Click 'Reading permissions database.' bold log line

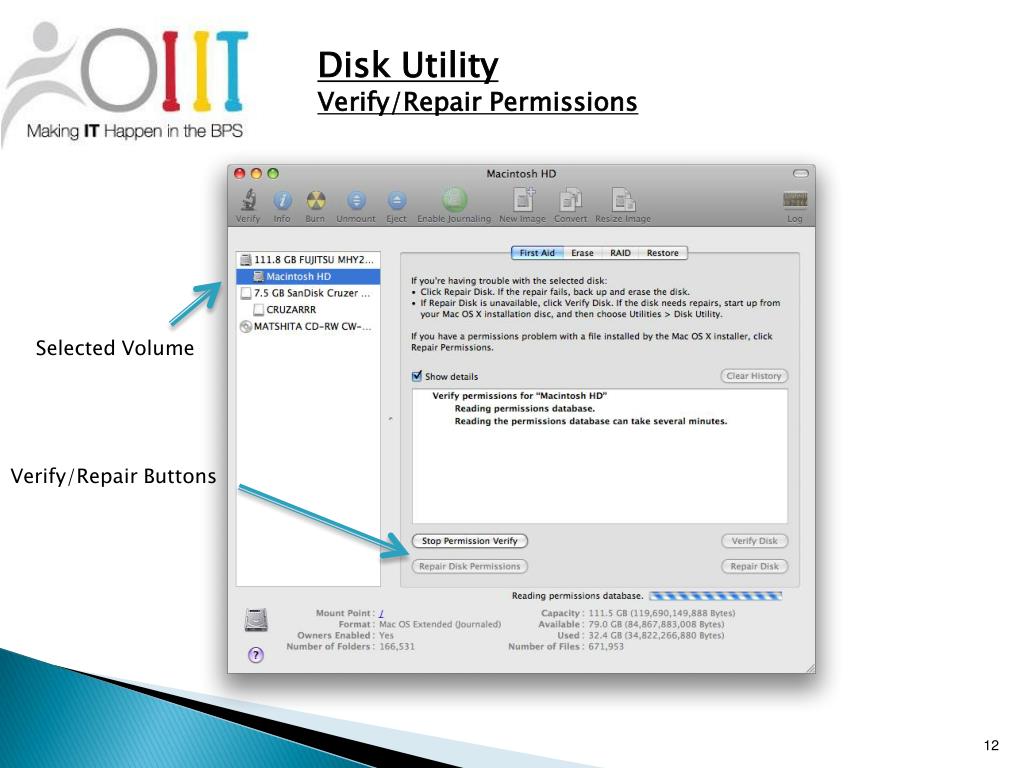tap(525, 409)
